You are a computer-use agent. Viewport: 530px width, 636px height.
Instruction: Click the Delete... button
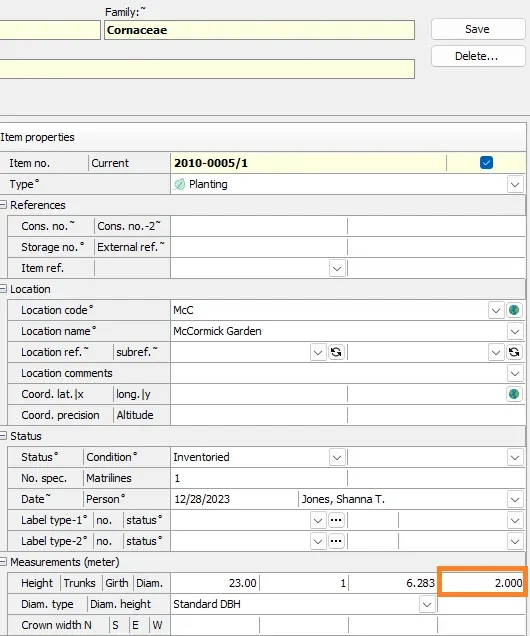[477, 56]
